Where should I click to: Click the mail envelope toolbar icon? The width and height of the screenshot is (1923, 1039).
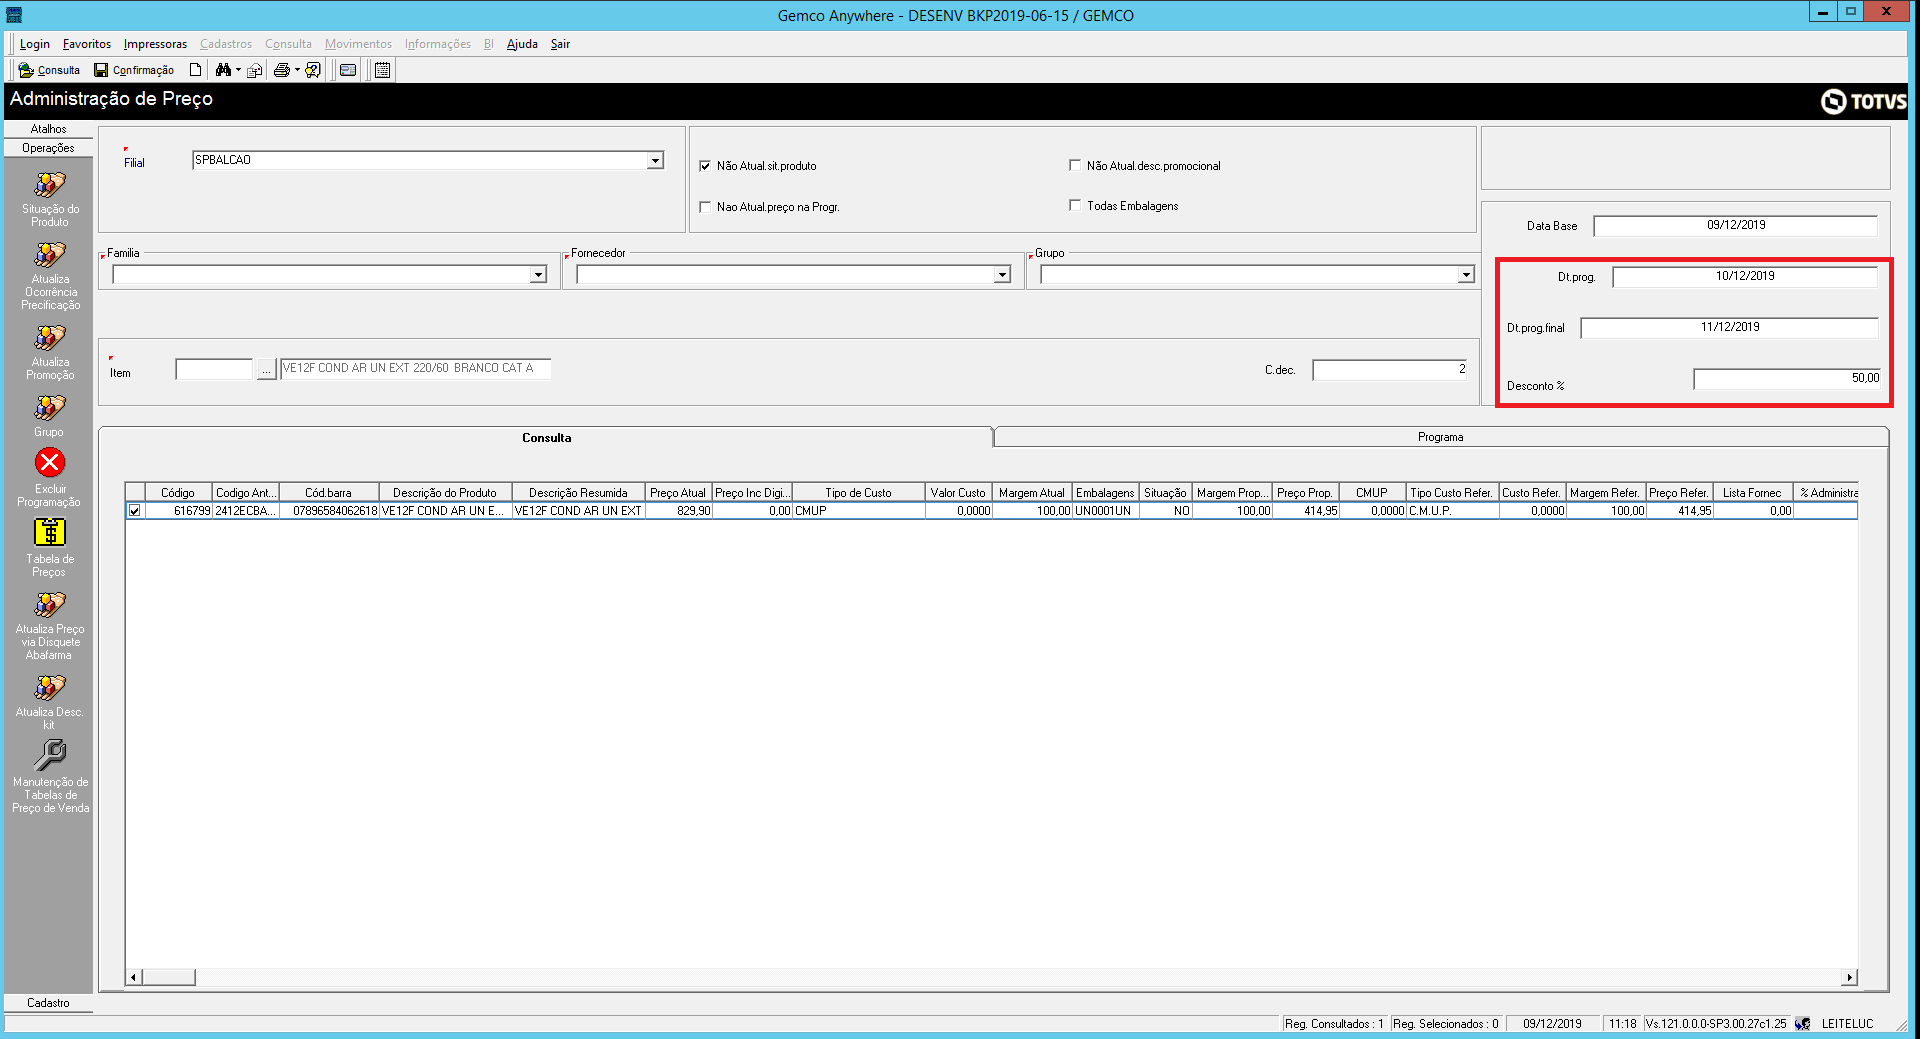(255, 70)
